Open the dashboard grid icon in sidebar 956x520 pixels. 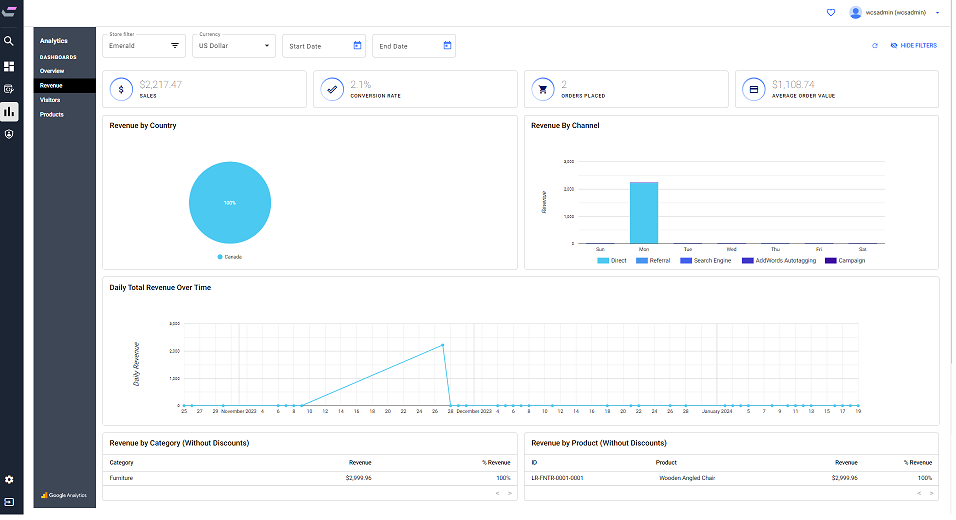pyautogui.click(x=9, y=66)
